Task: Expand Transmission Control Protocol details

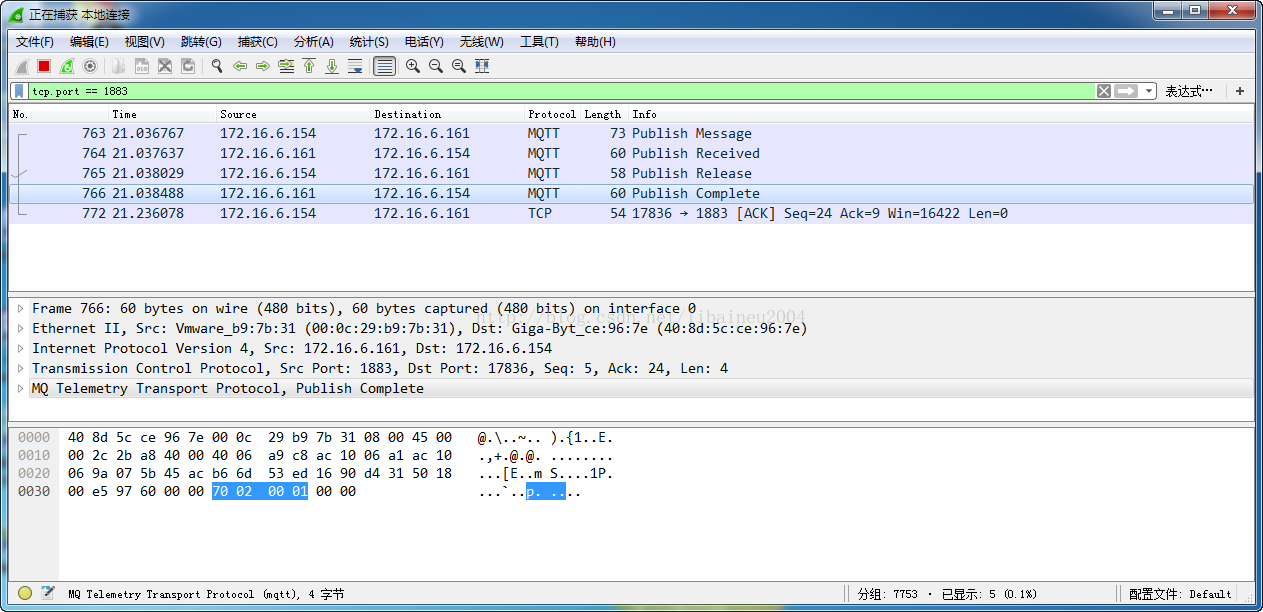Action: coord(20,368)
